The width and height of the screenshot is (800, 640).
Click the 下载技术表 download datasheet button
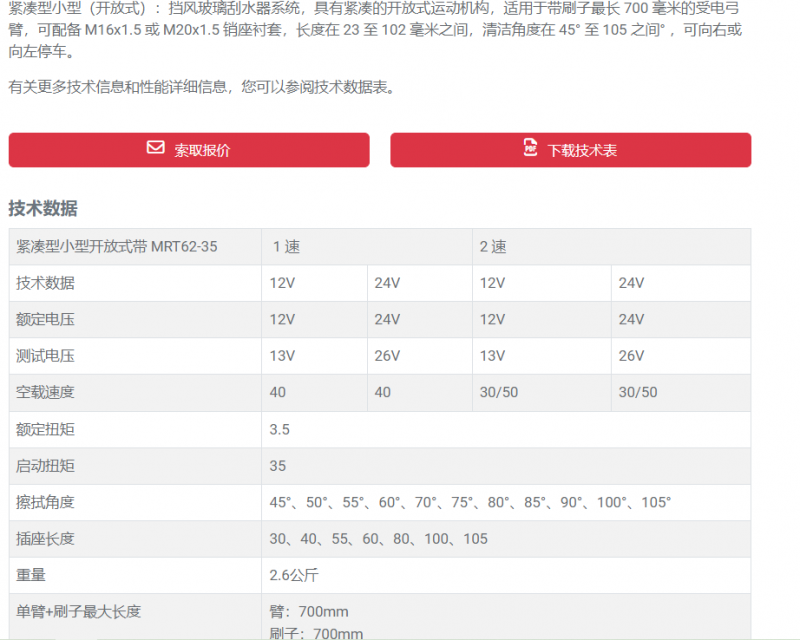[570, 150]
